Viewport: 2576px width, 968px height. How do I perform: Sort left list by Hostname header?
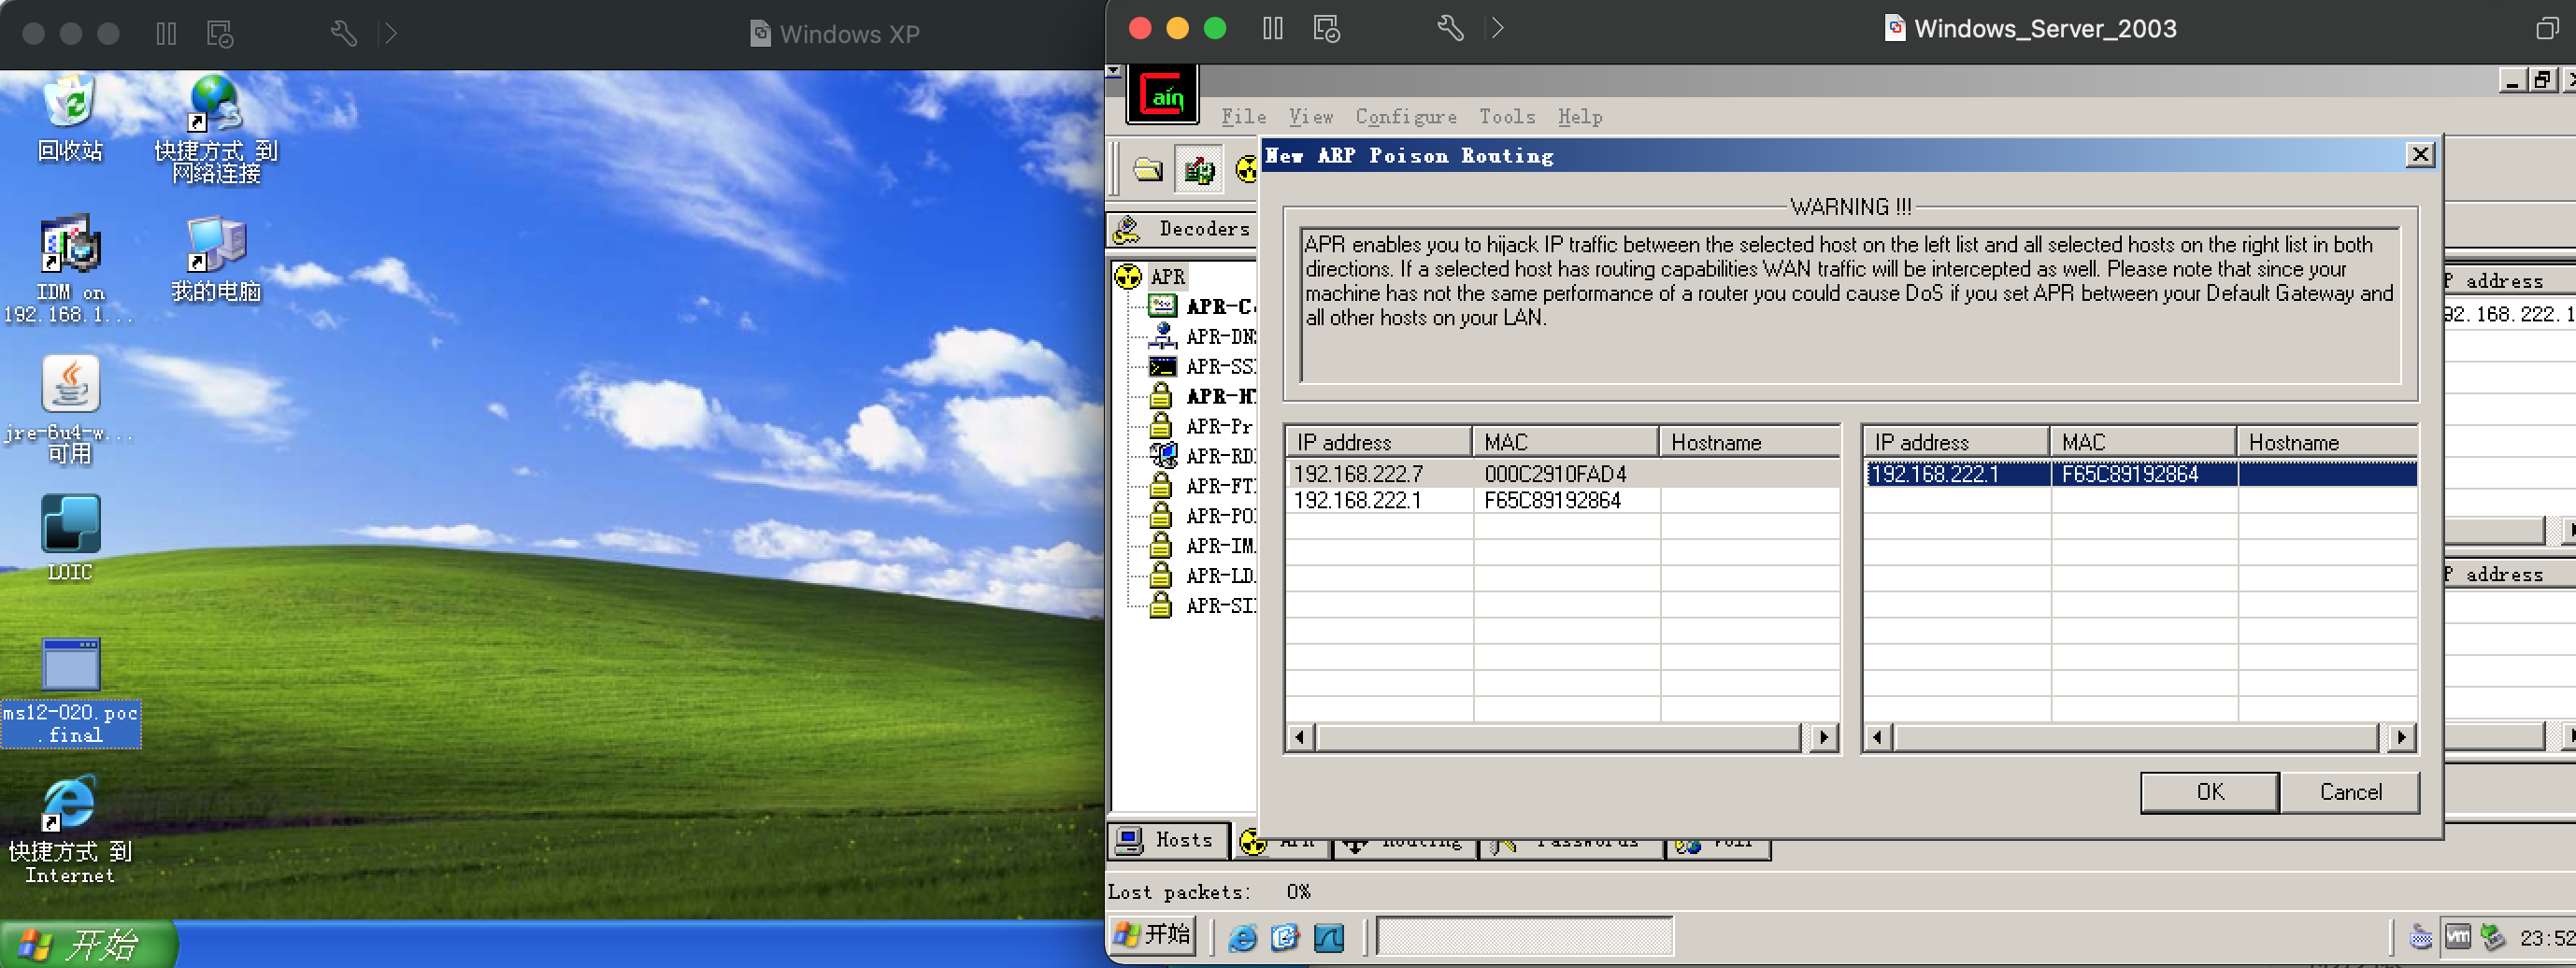[1749, 442]
